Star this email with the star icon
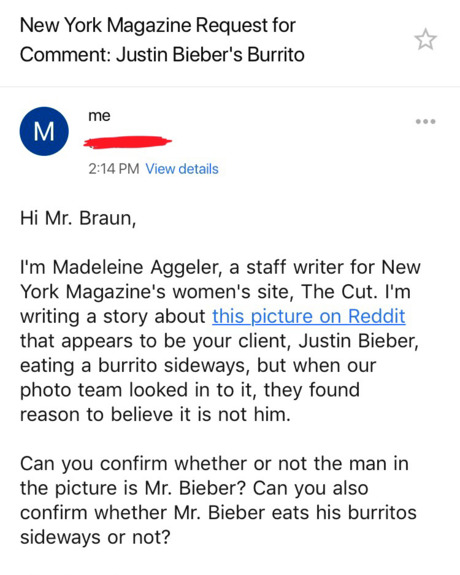The image size is (460, 575). pyautogui.click(x=426, y=39)
